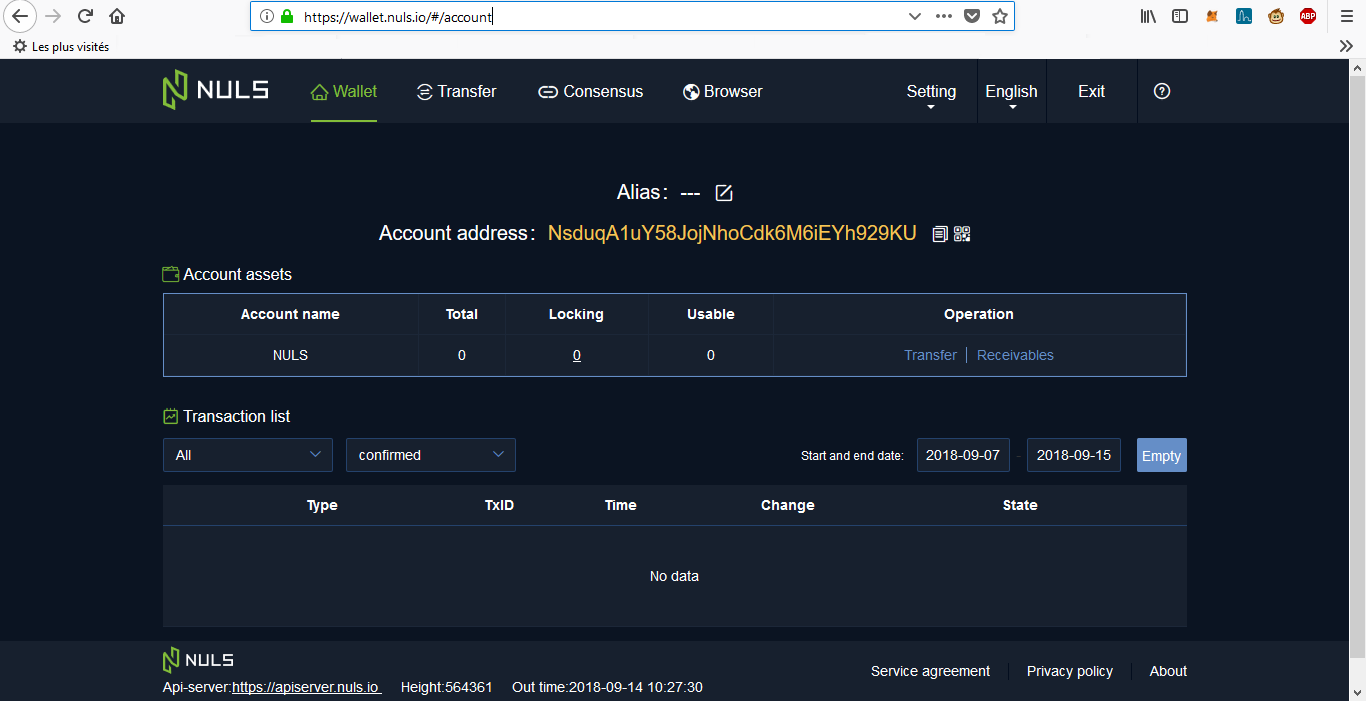Open the All transaction type dropdown
Image resolution: width=1366 pixels, height=701 pixels.
248,455
